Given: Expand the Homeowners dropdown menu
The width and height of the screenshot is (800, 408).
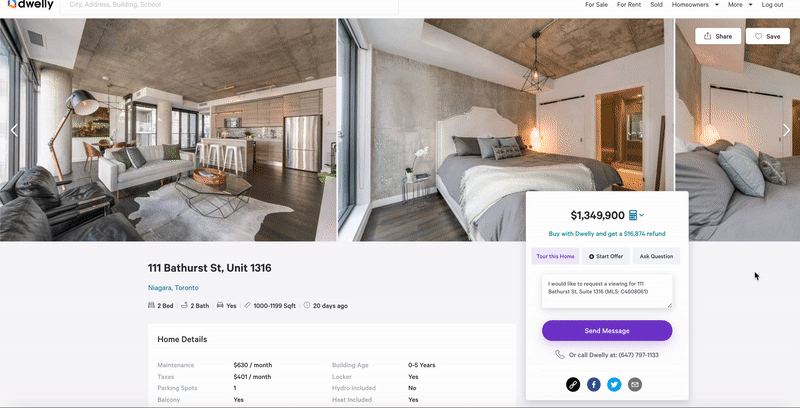Looking at the screenshot, I should (x=695, y=5).
